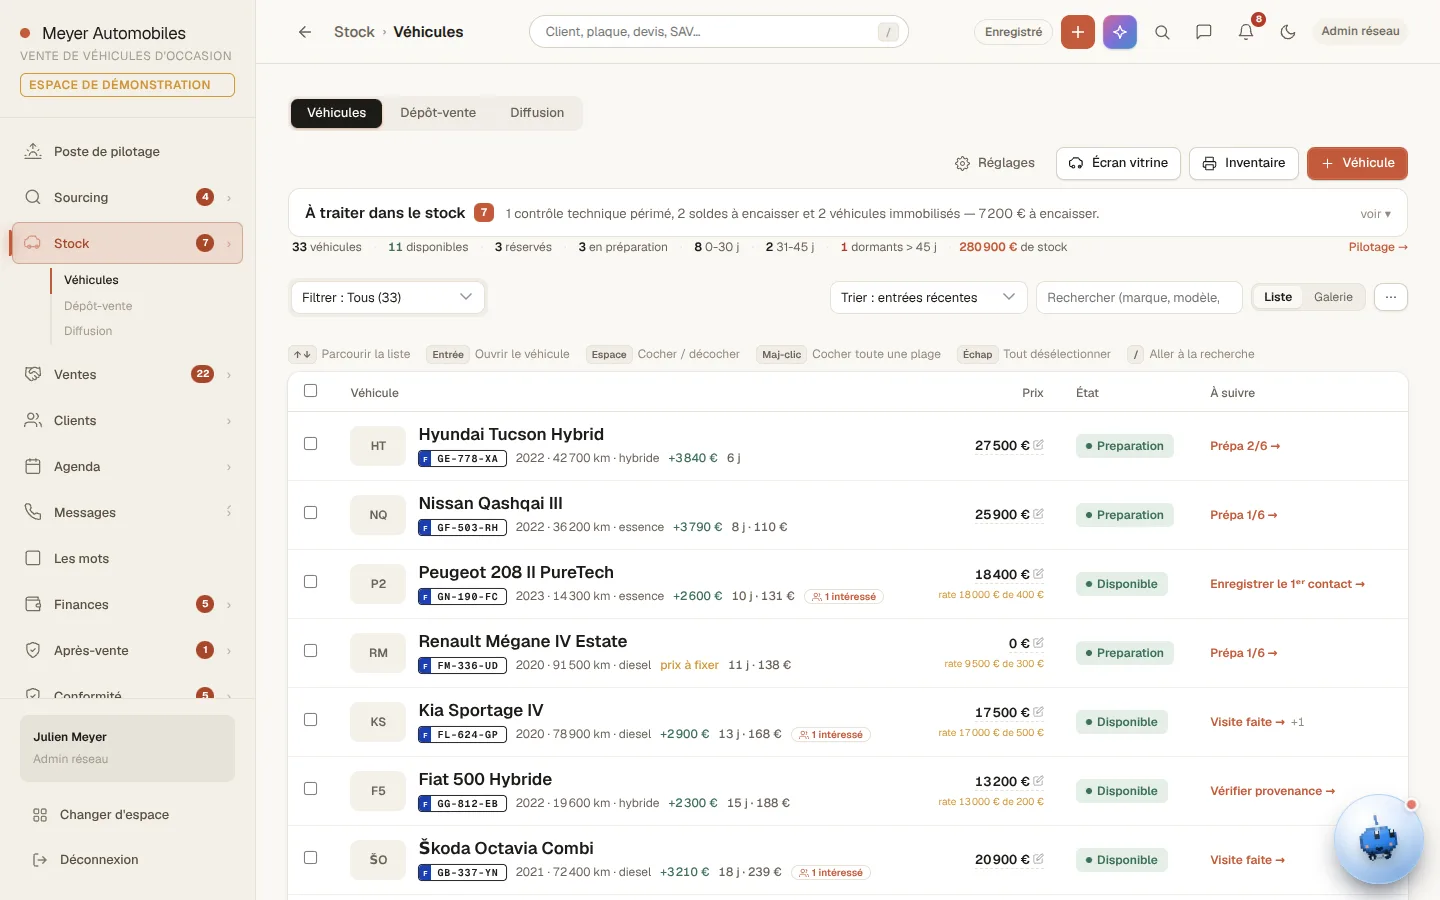Open the Admin réseau account chip
Image resolution: width=1440 pixels, height=900 pixels.
[x=1360, y=32]
